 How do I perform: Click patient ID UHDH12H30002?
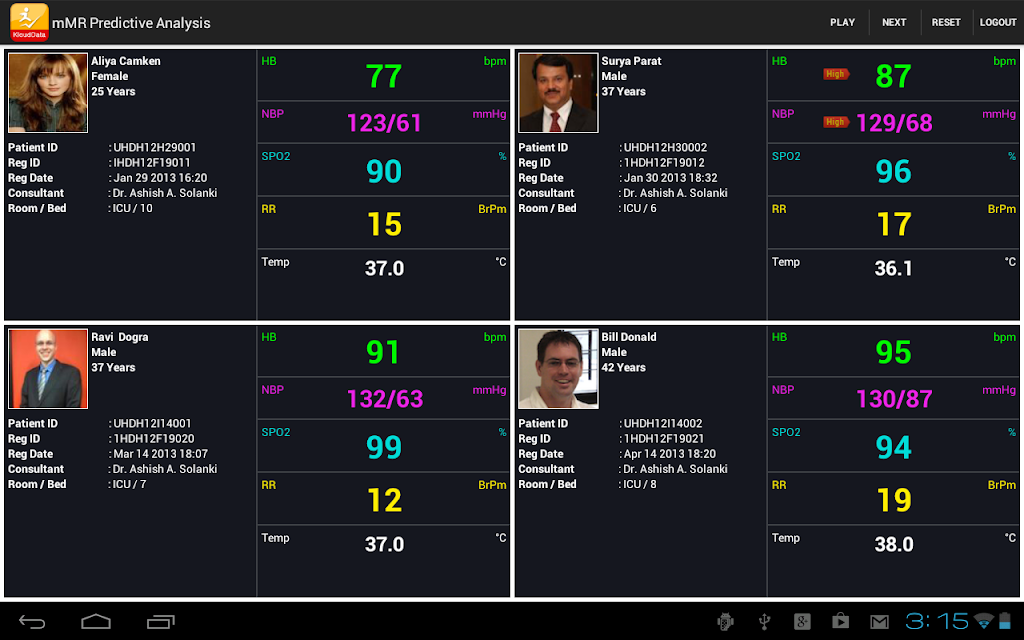coord(665,148)
